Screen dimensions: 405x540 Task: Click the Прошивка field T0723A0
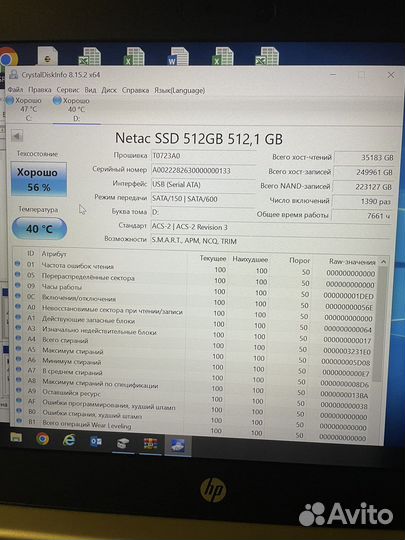203,156
